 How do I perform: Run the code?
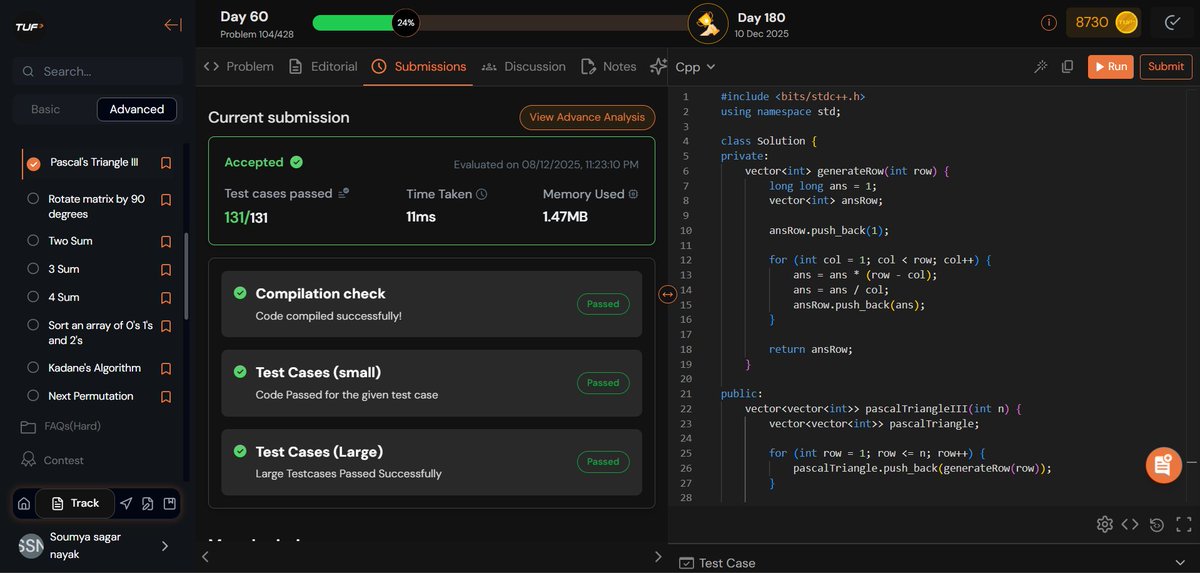1110,67
